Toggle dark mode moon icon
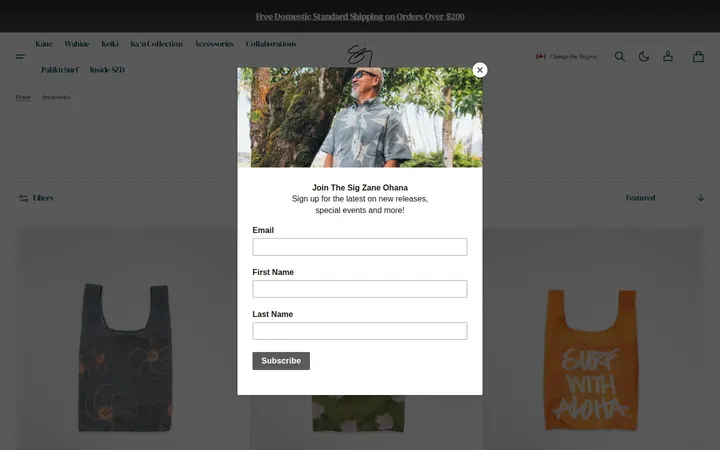The height and width of the screenshot is (450, 720). point(644,56)
